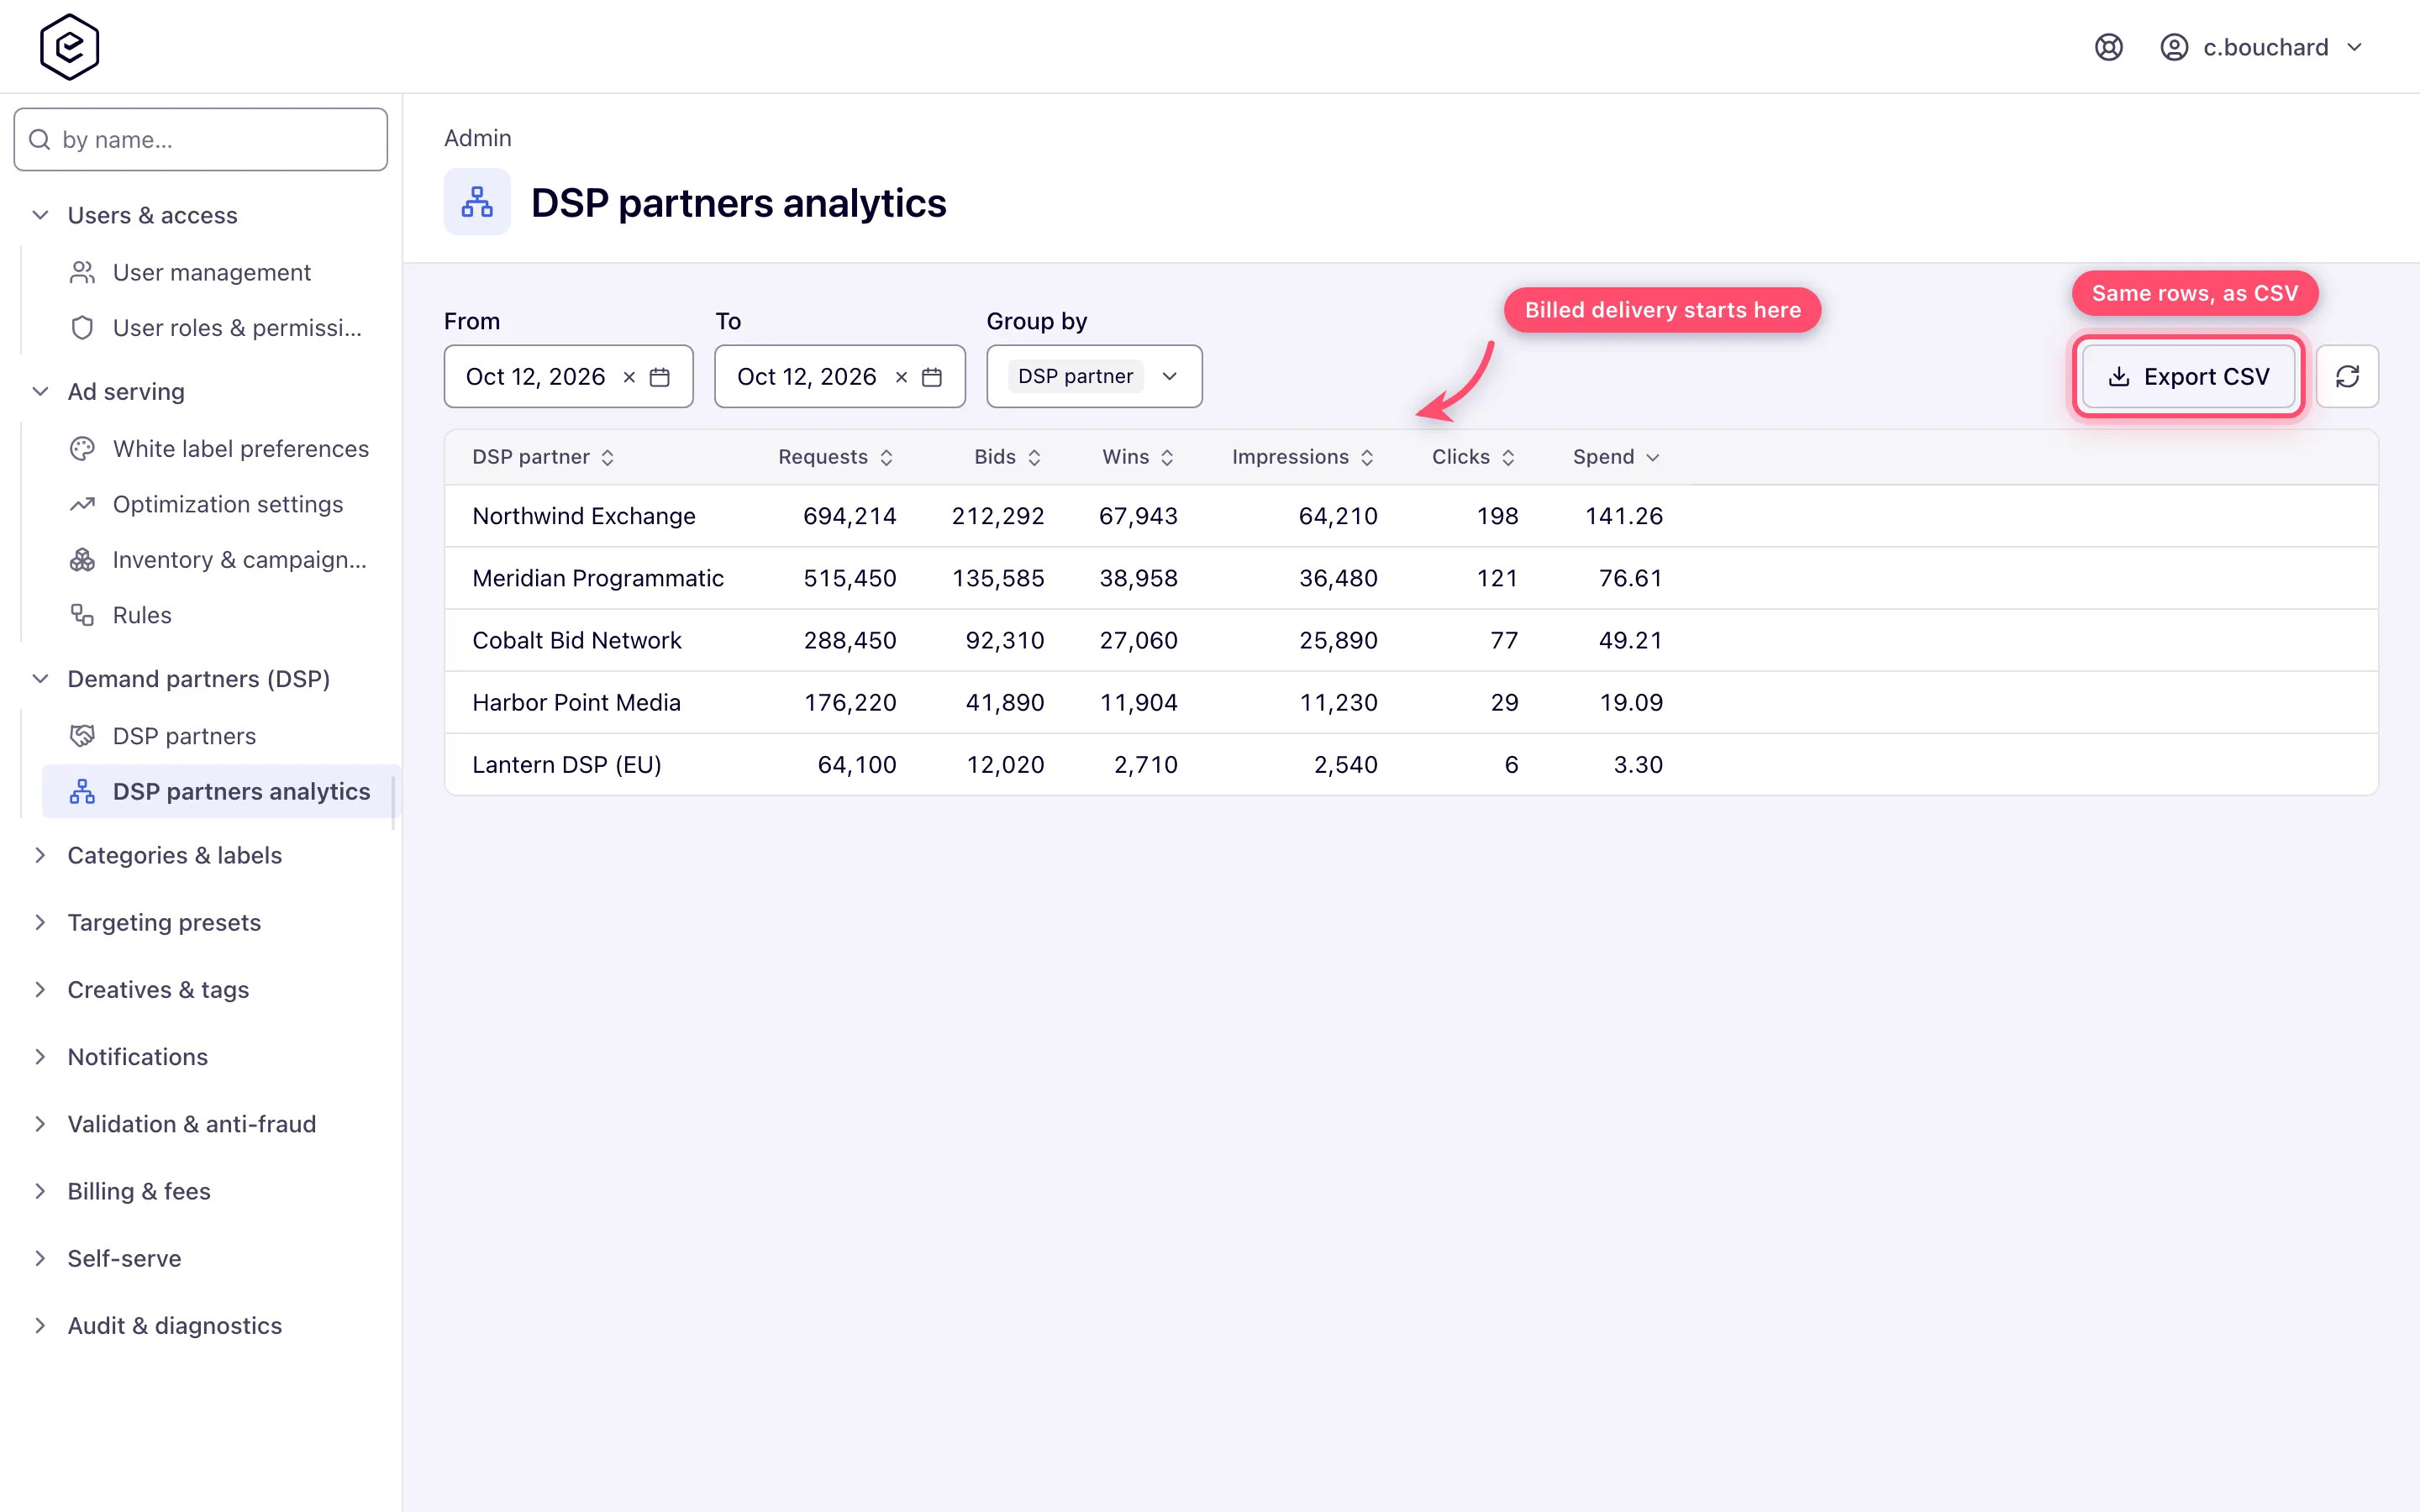Open Inventory & campaign settings item
Image resolution: width=2420 pixels, height=1512 pixels.
[x=219, y=560]
